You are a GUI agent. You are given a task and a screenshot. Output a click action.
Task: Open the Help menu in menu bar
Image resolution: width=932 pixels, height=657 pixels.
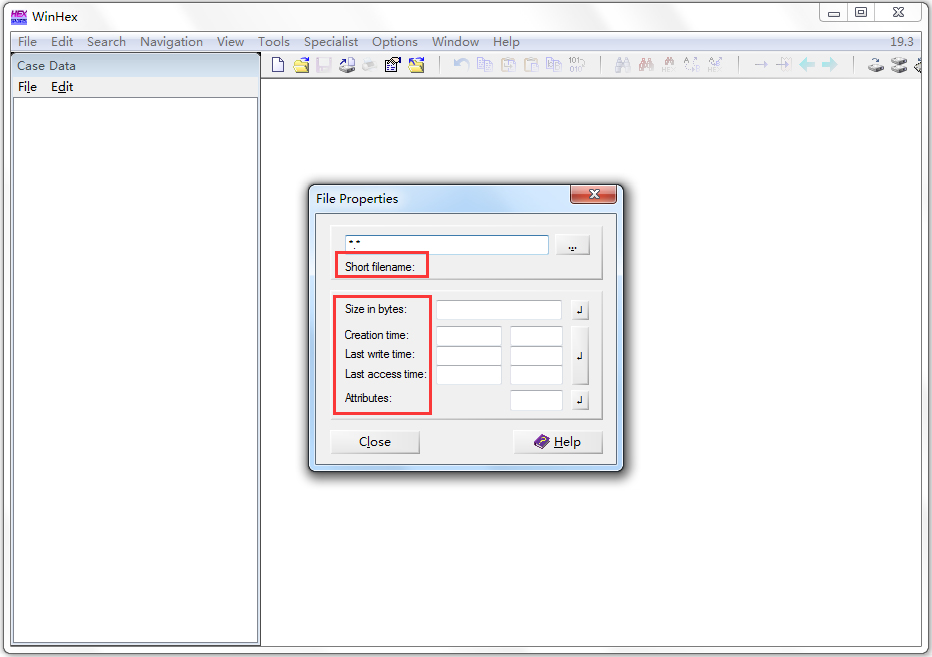(506, 42)
